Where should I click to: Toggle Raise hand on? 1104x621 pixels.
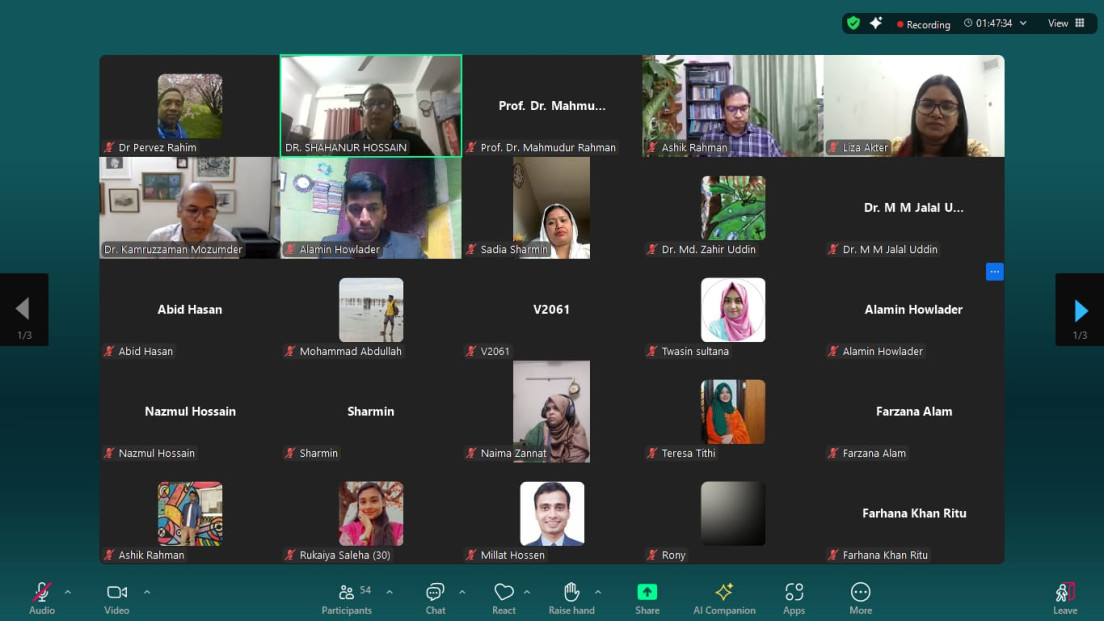(571, 597)
